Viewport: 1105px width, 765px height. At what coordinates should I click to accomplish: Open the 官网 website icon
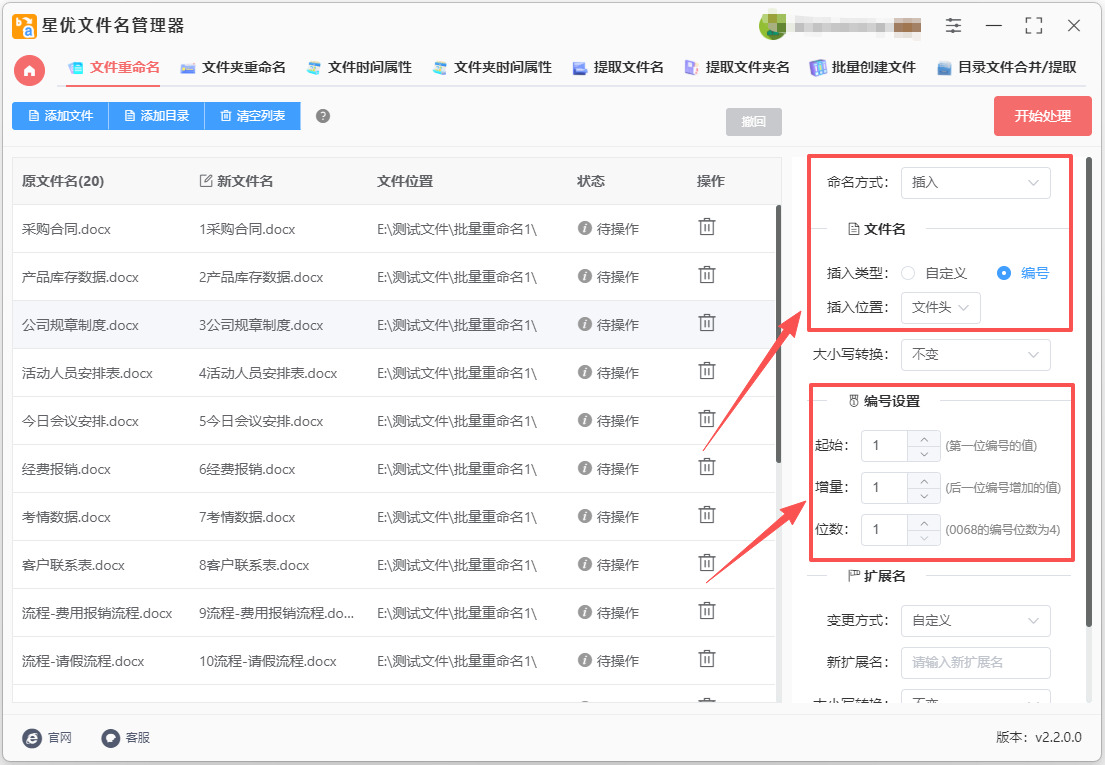32,738
